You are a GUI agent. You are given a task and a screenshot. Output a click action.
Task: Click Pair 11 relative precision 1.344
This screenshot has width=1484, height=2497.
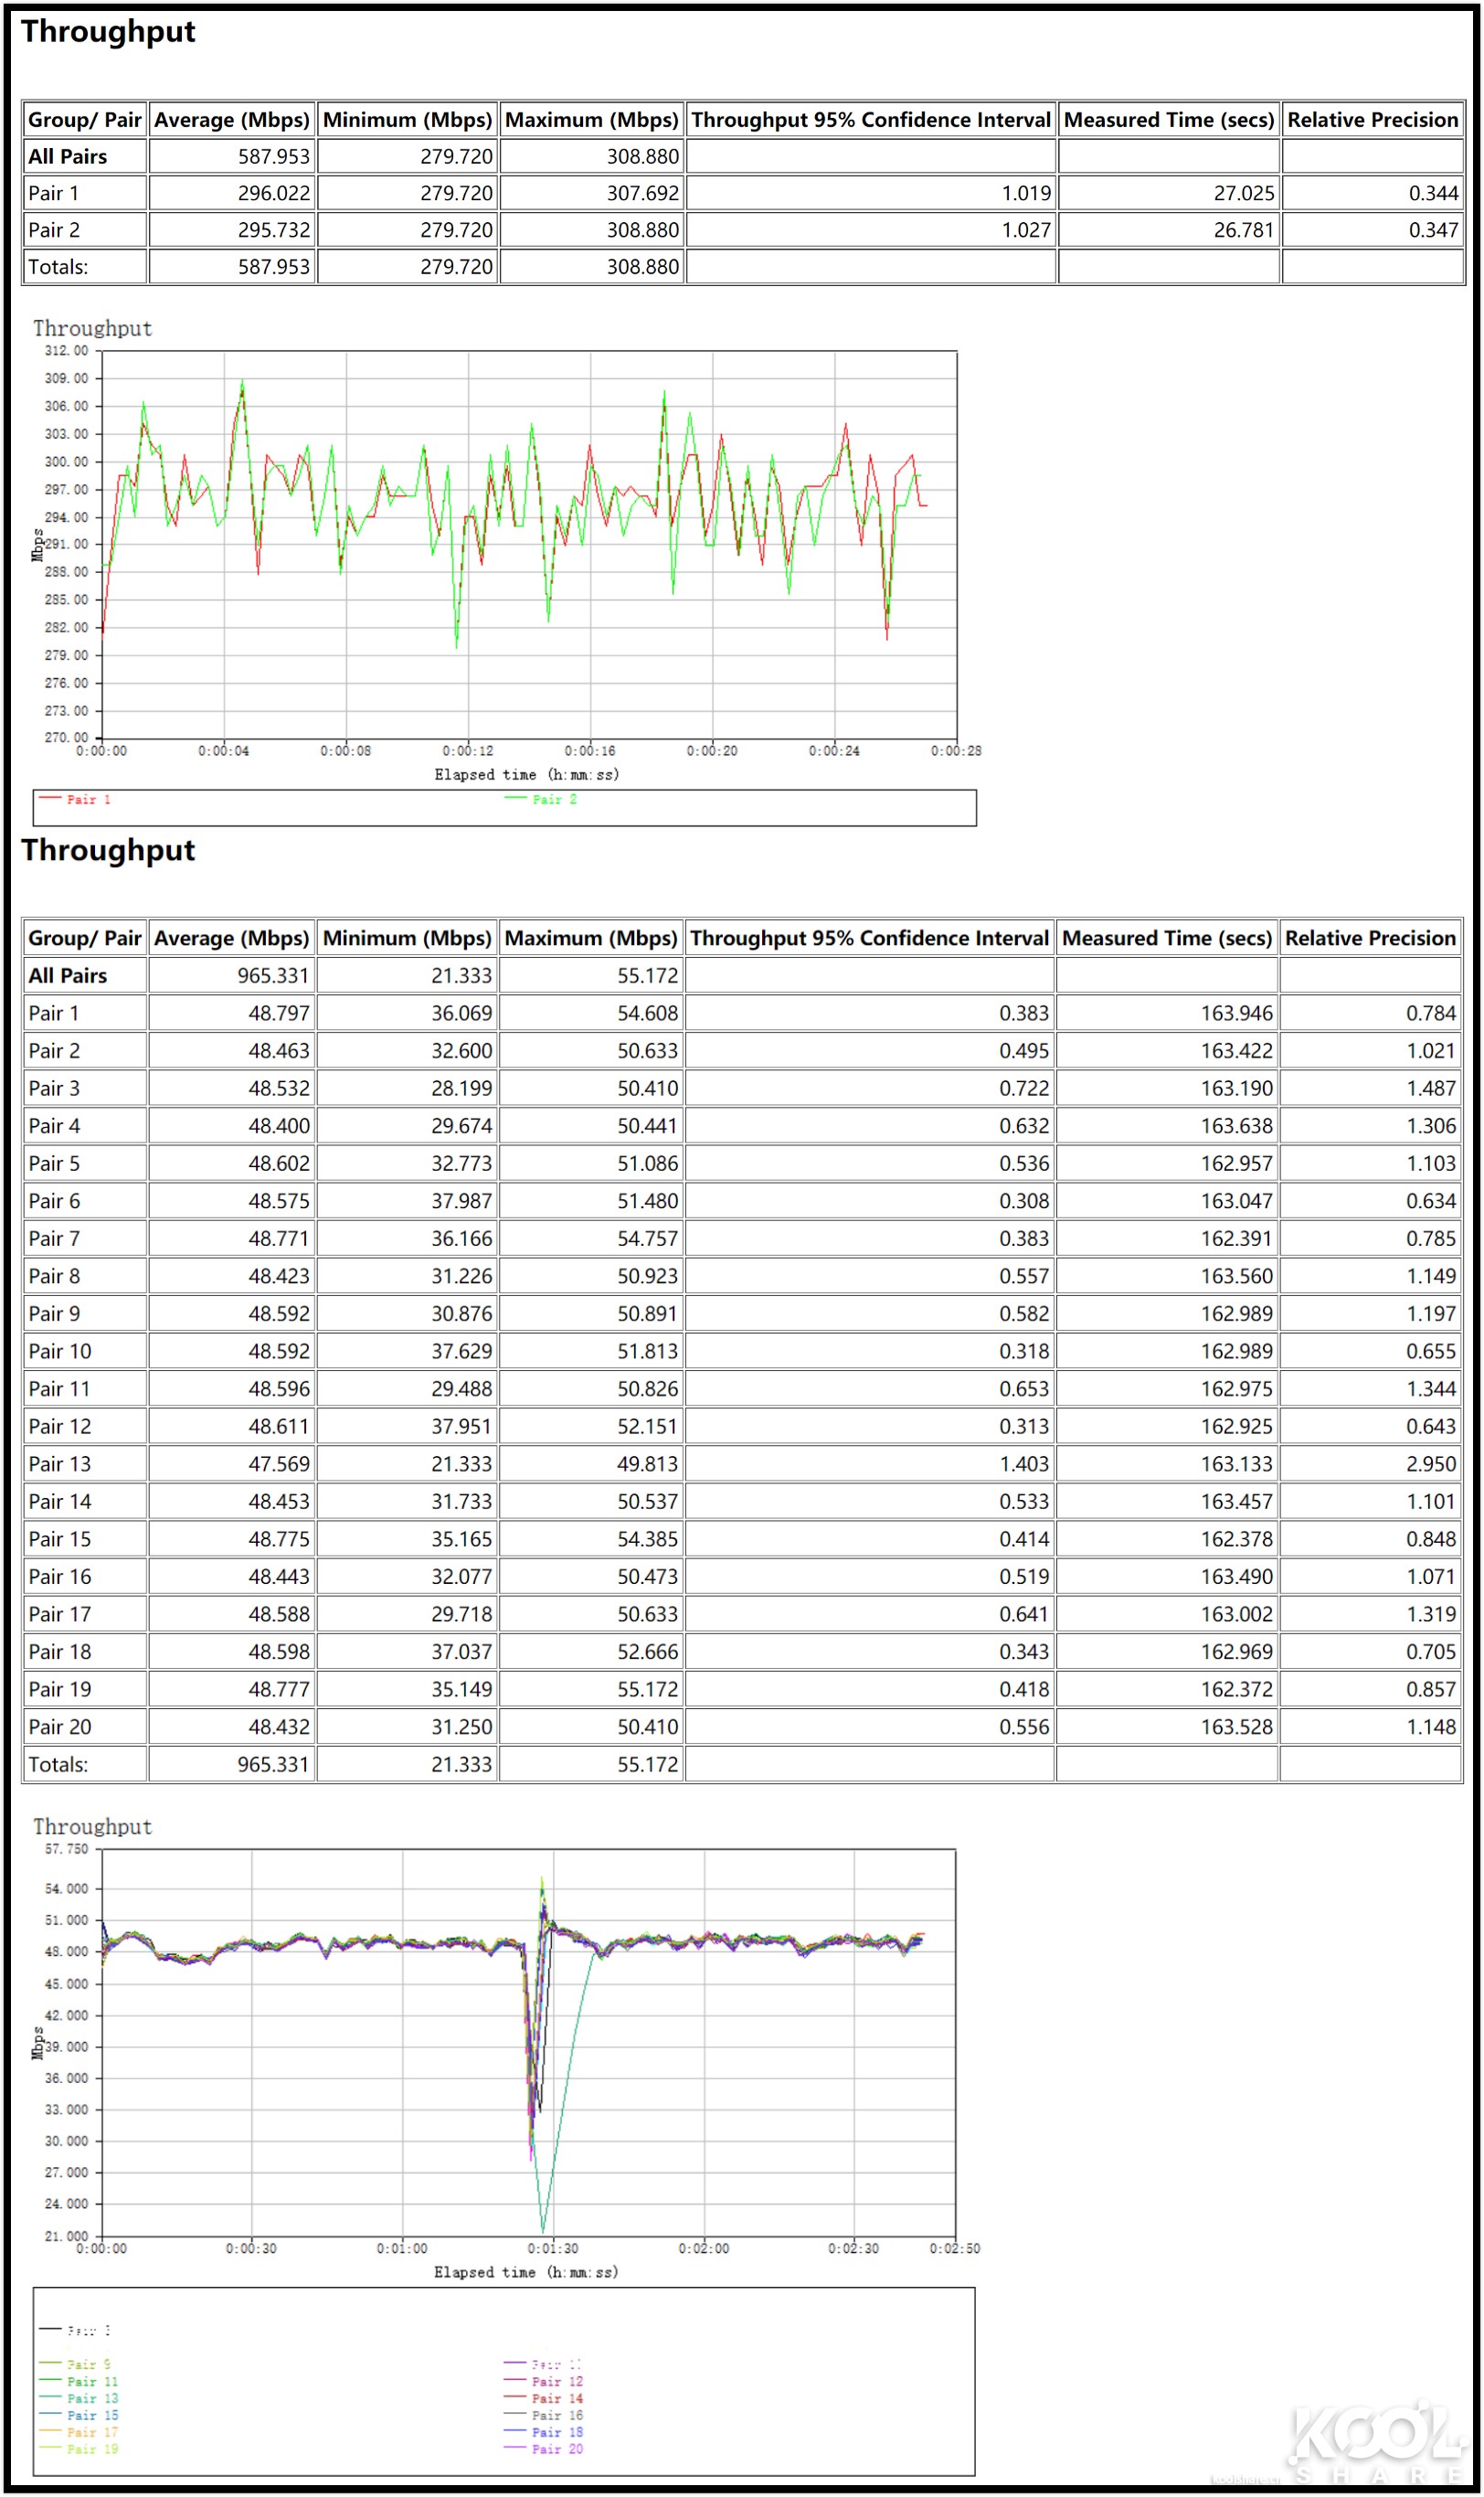coord(1431,1388)
